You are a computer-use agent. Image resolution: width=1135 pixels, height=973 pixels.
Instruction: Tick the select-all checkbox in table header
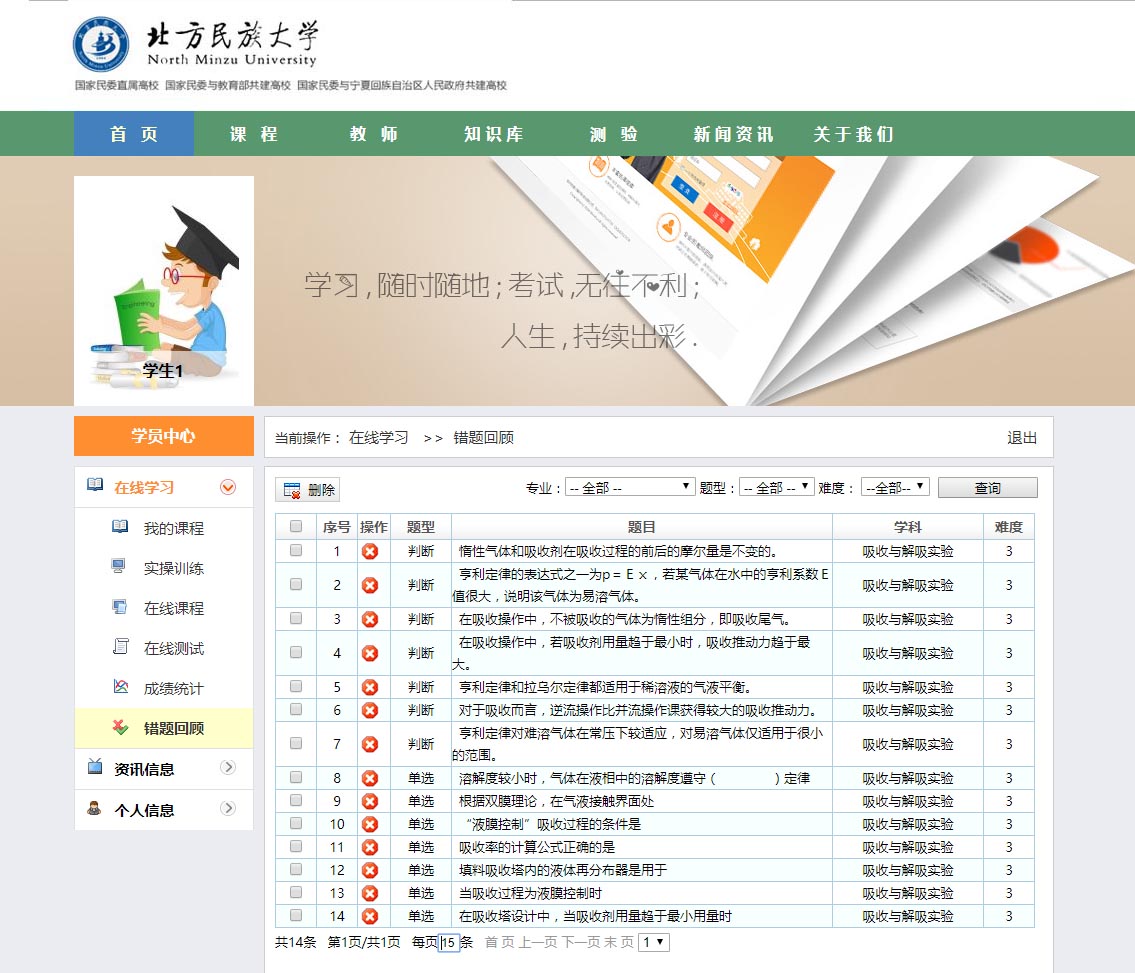pyautogui.click(x=296, y=527)
